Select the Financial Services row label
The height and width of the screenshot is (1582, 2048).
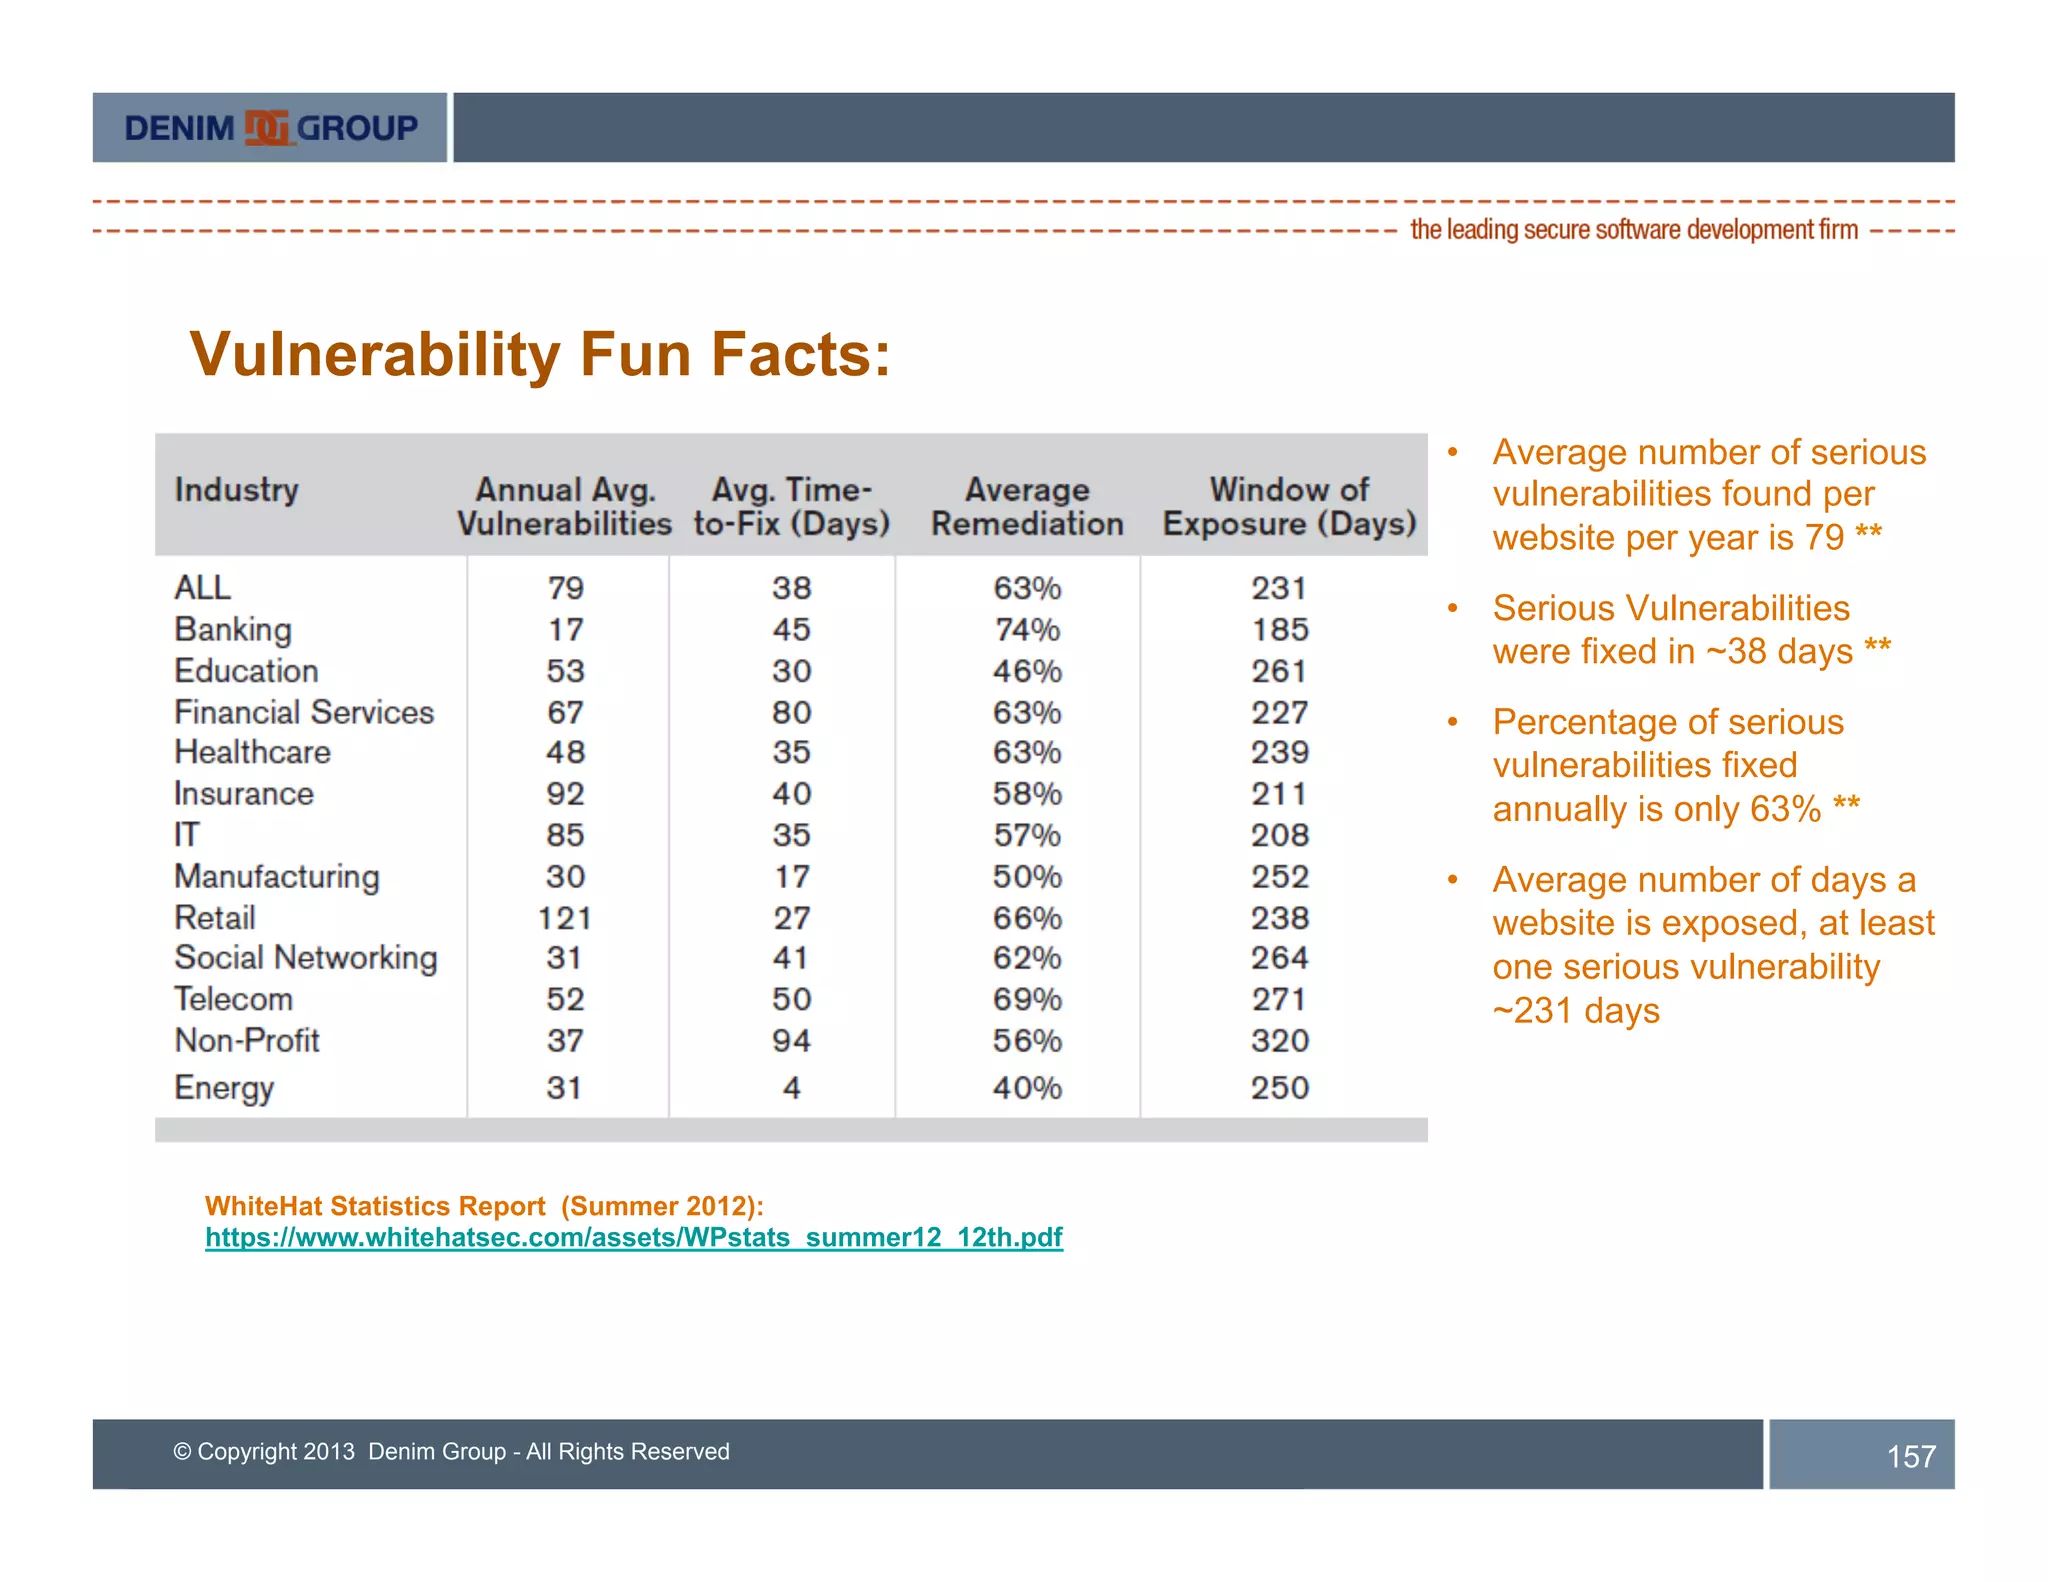304,712
